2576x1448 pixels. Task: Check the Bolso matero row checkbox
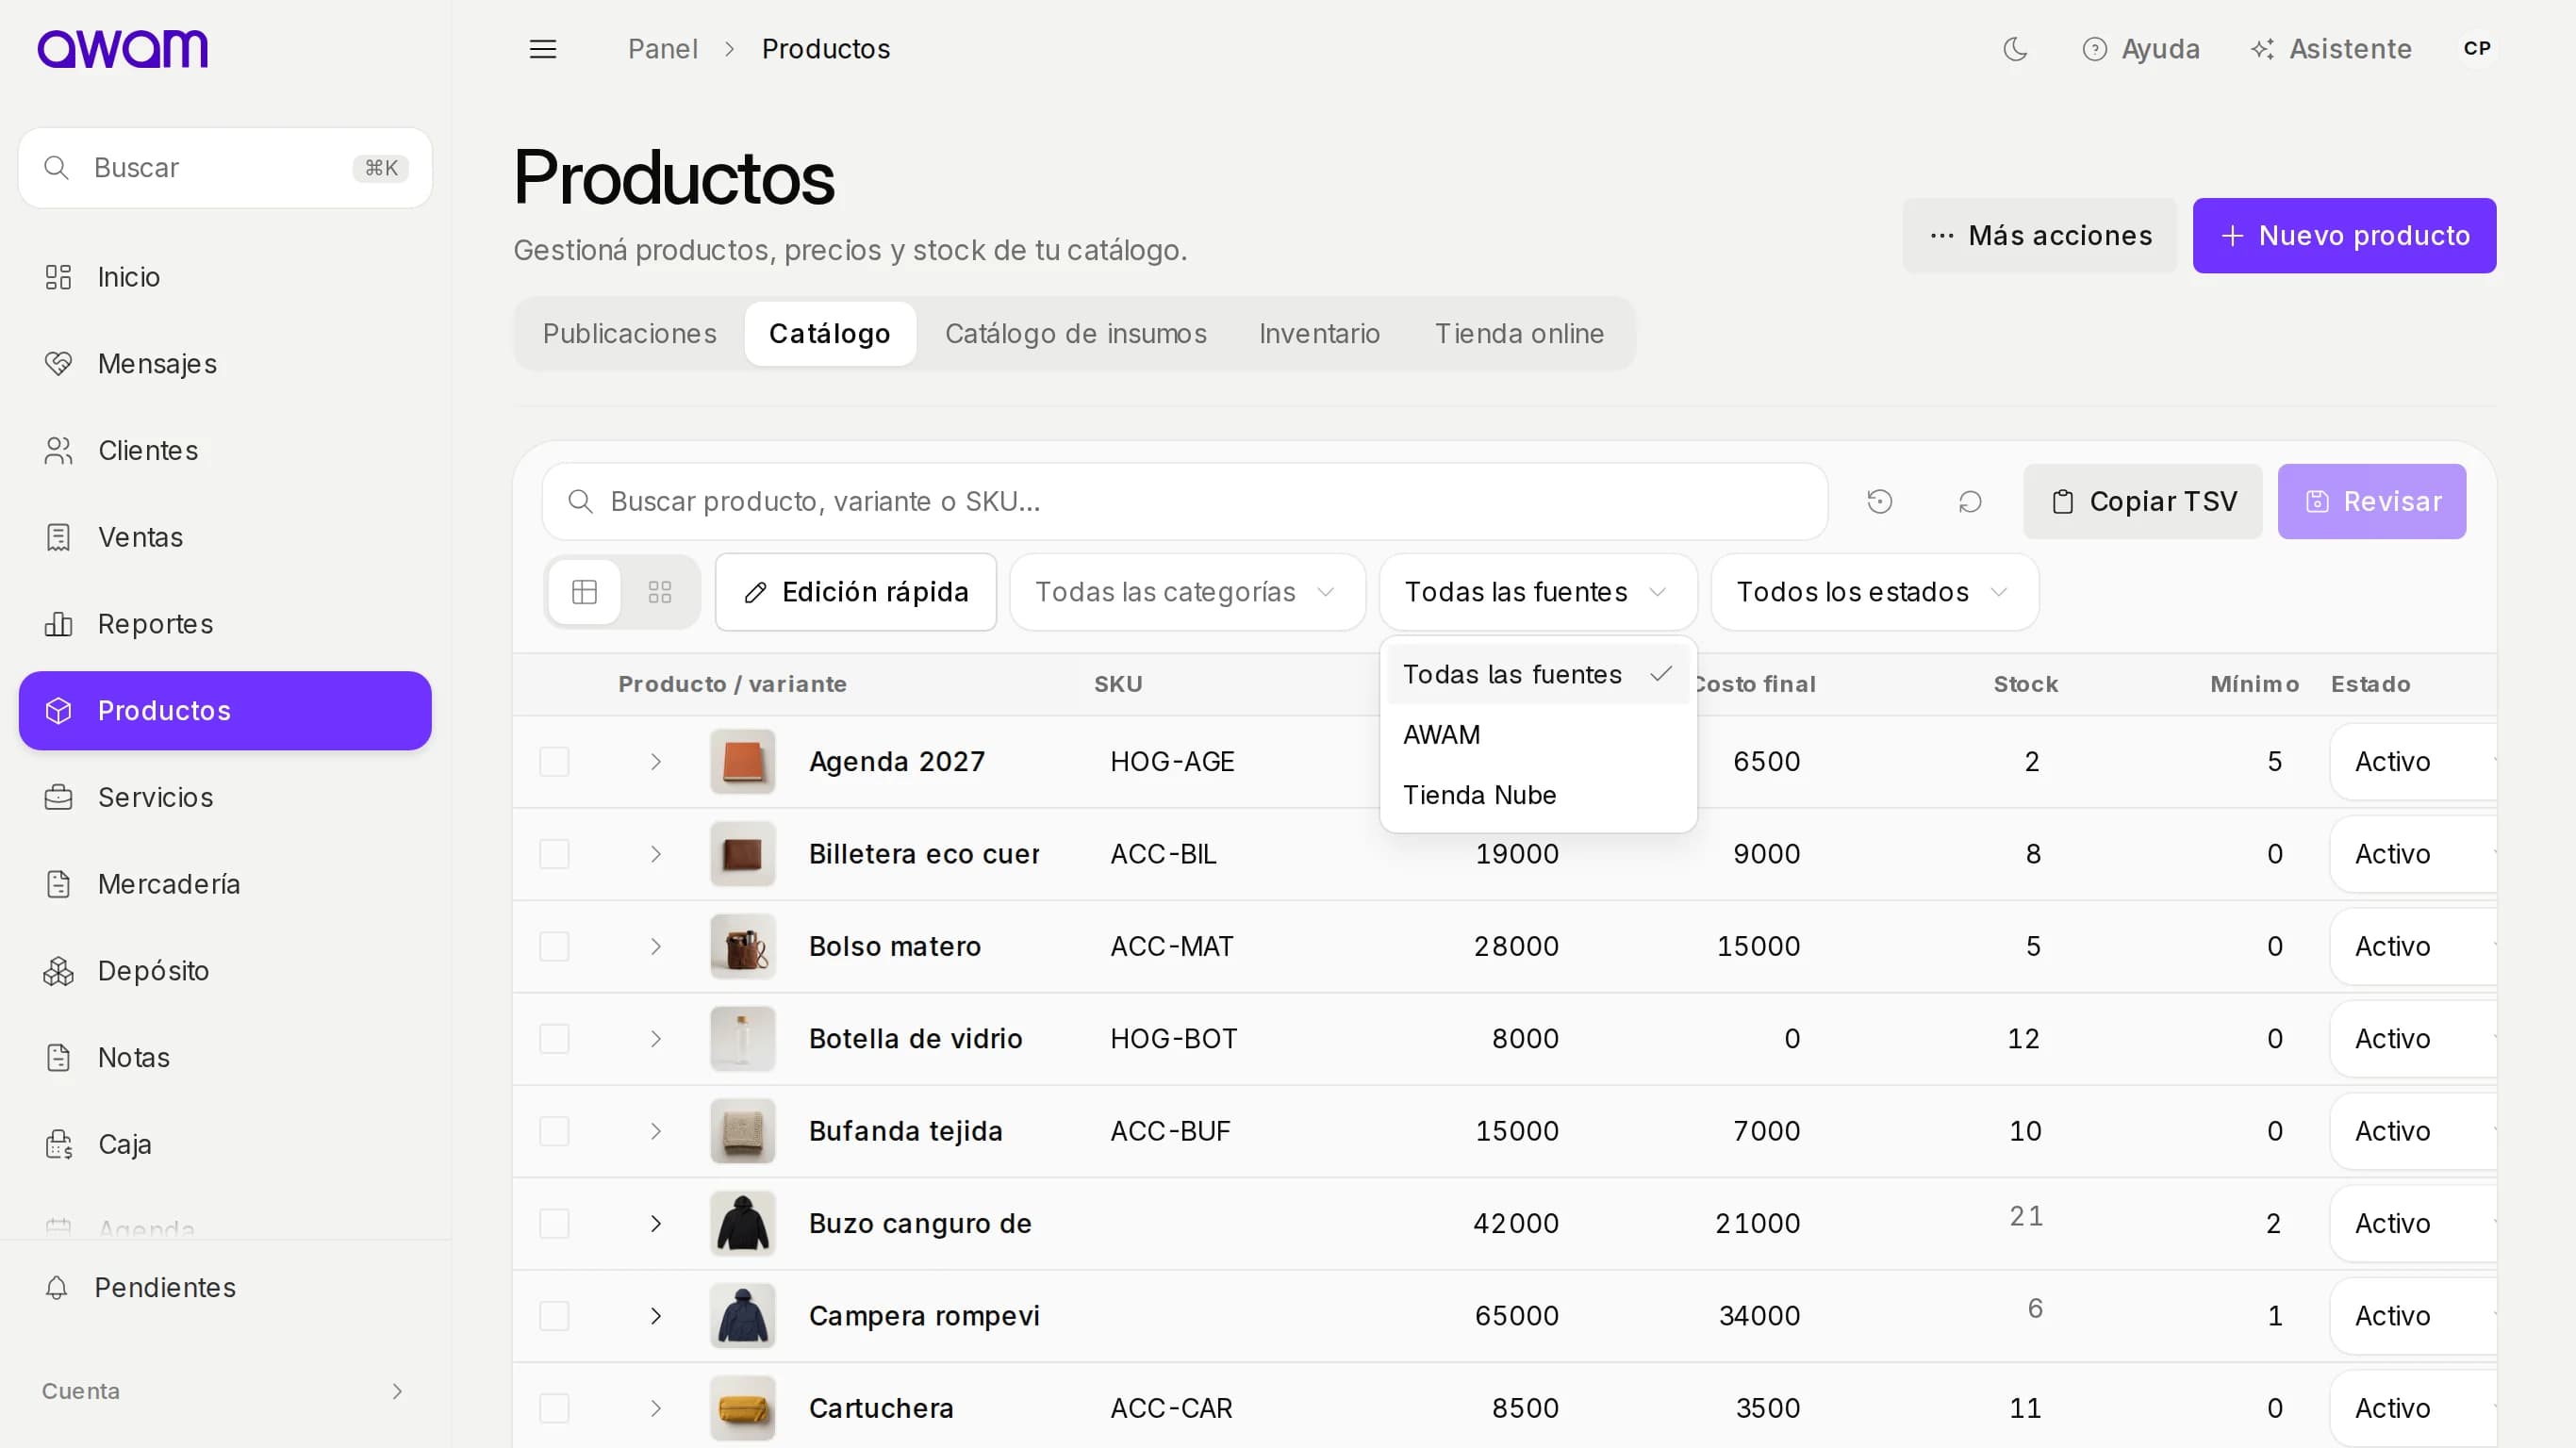[x=554, y=946]
